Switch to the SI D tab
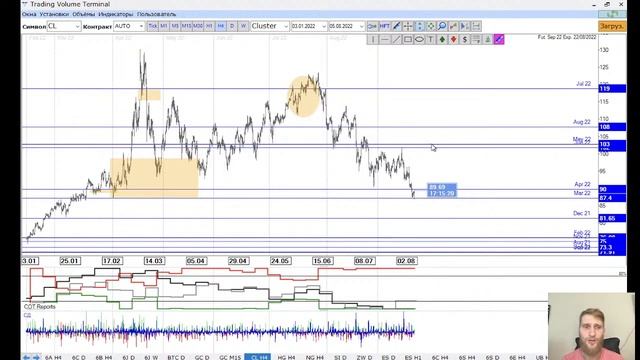 [x=340, y=358]
